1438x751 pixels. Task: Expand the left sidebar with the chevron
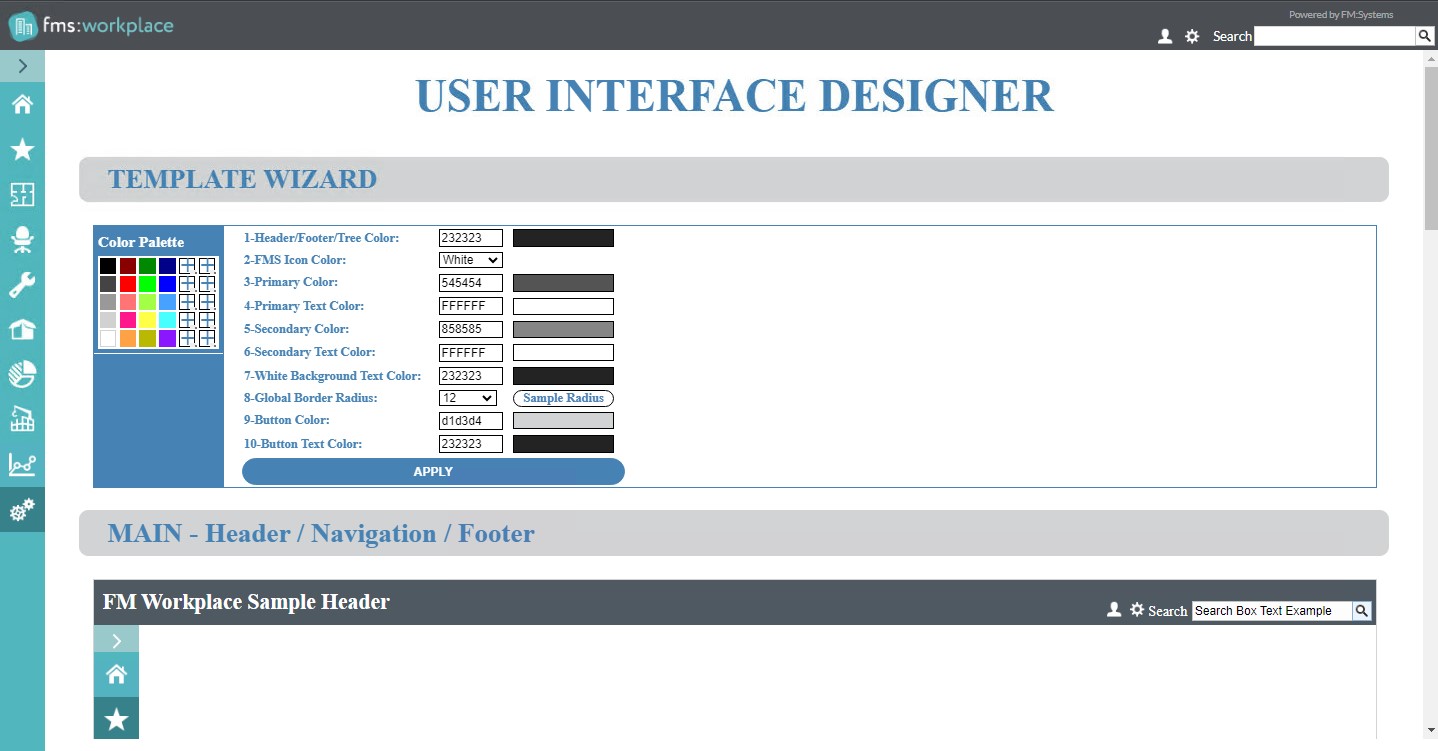pos(22,67)
